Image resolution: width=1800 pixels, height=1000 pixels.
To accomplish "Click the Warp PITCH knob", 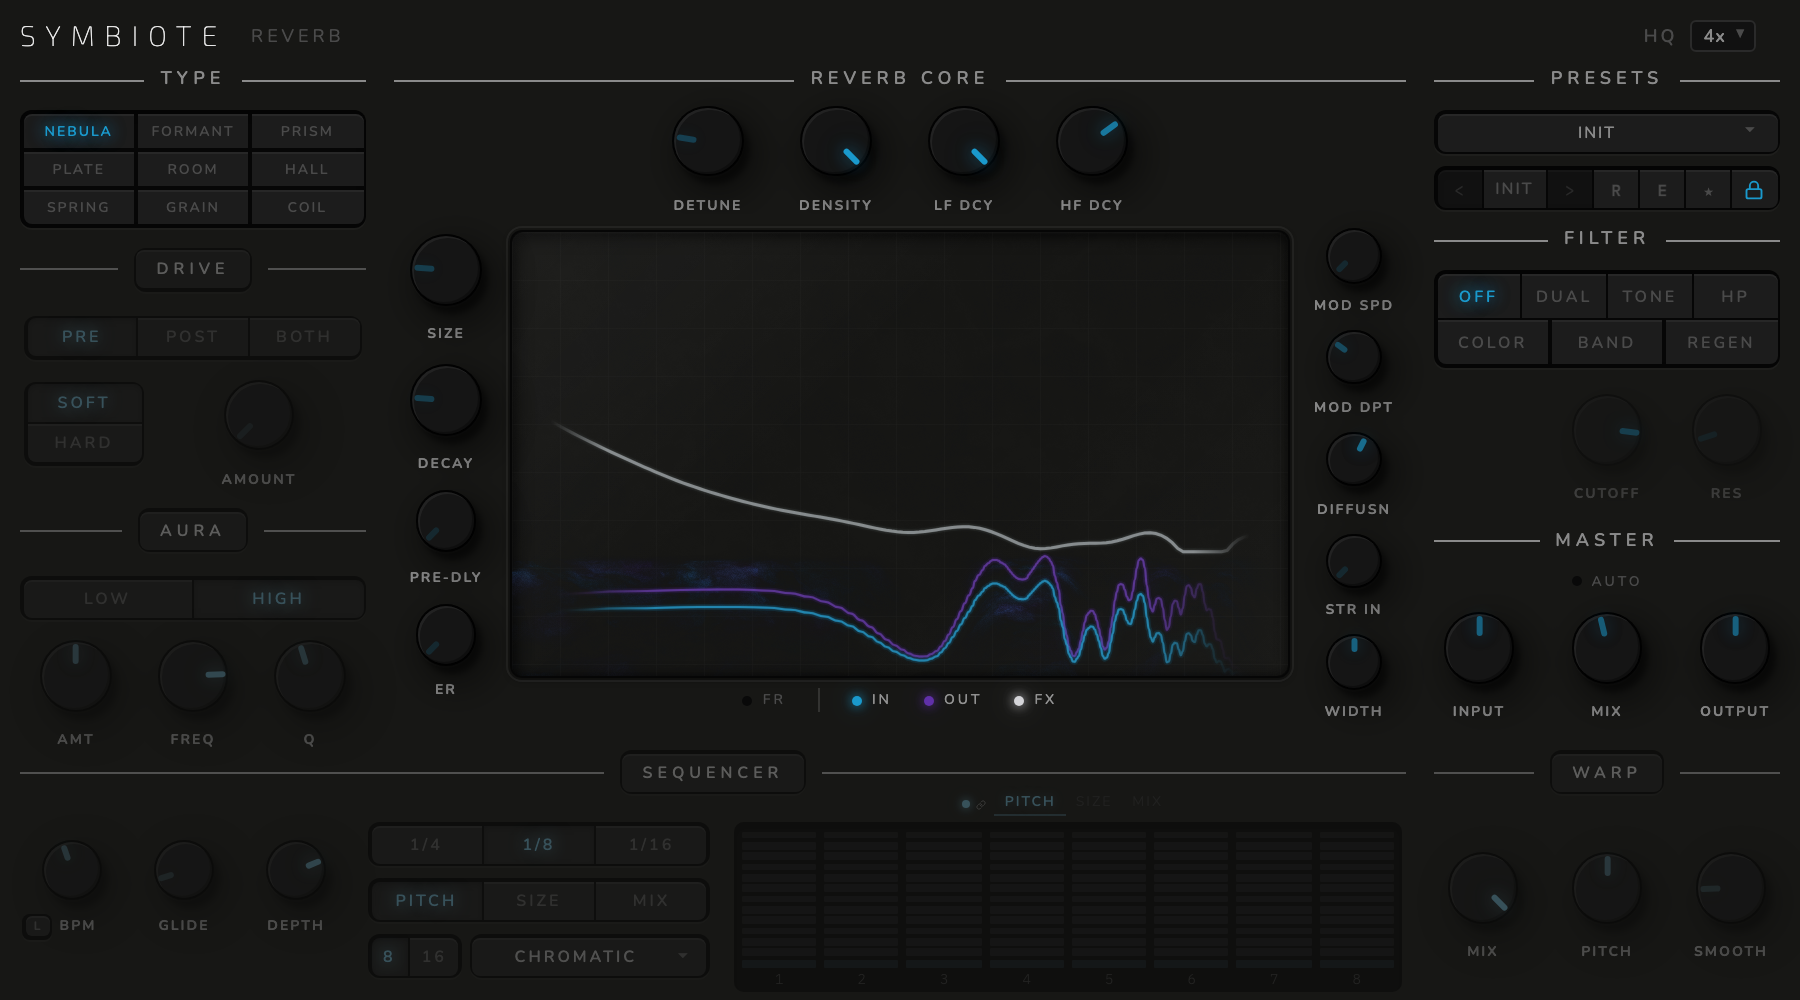I will pos(1606,887).
